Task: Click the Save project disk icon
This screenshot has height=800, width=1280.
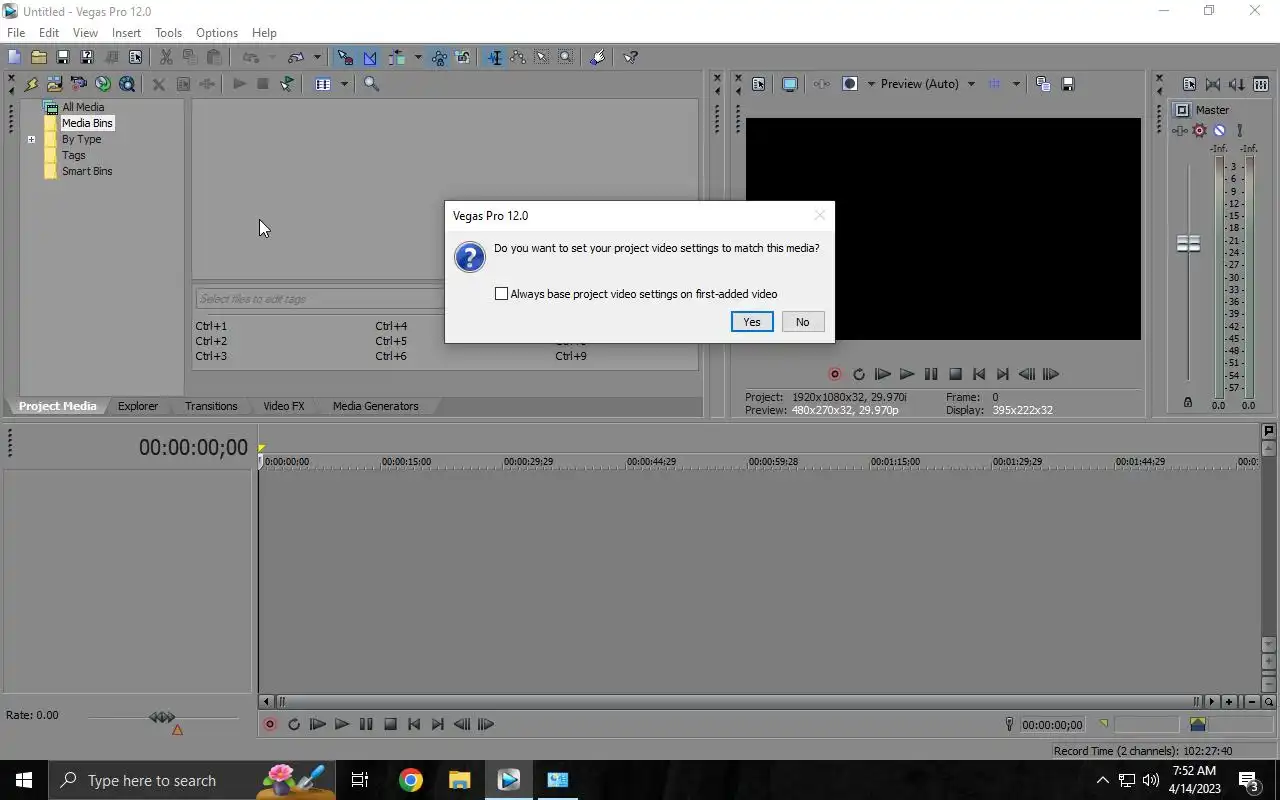Action: coord(62,57)
